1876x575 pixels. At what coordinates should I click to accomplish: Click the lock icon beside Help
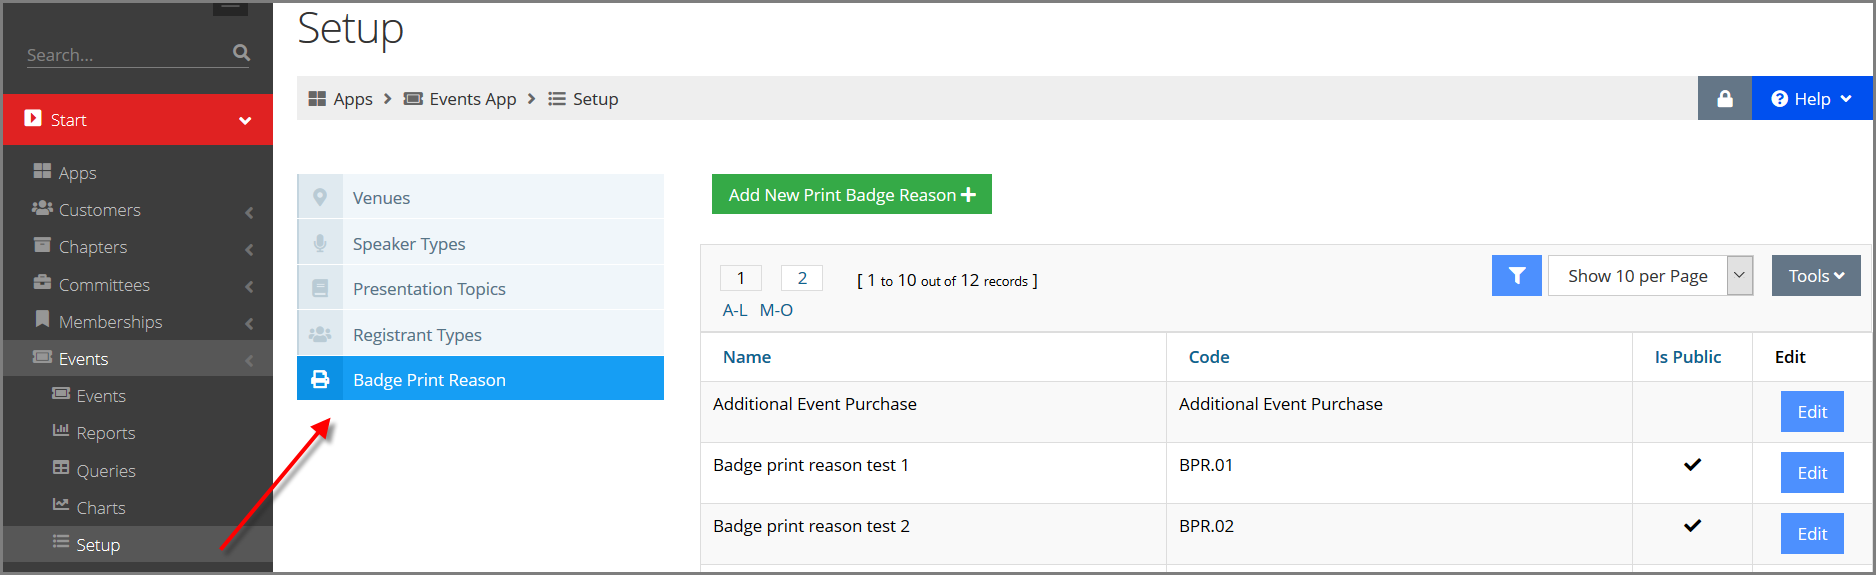(1725, 98)
